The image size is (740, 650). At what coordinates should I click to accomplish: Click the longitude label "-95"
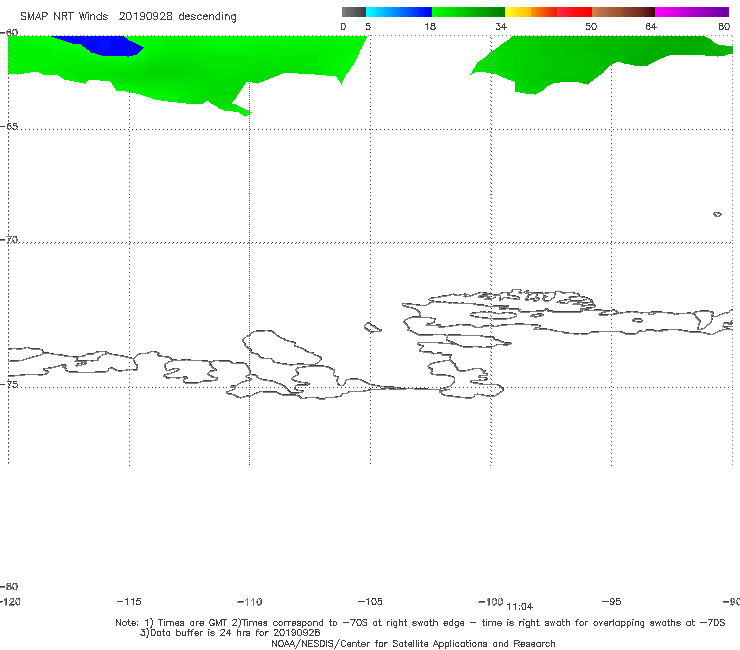[612, 602]
